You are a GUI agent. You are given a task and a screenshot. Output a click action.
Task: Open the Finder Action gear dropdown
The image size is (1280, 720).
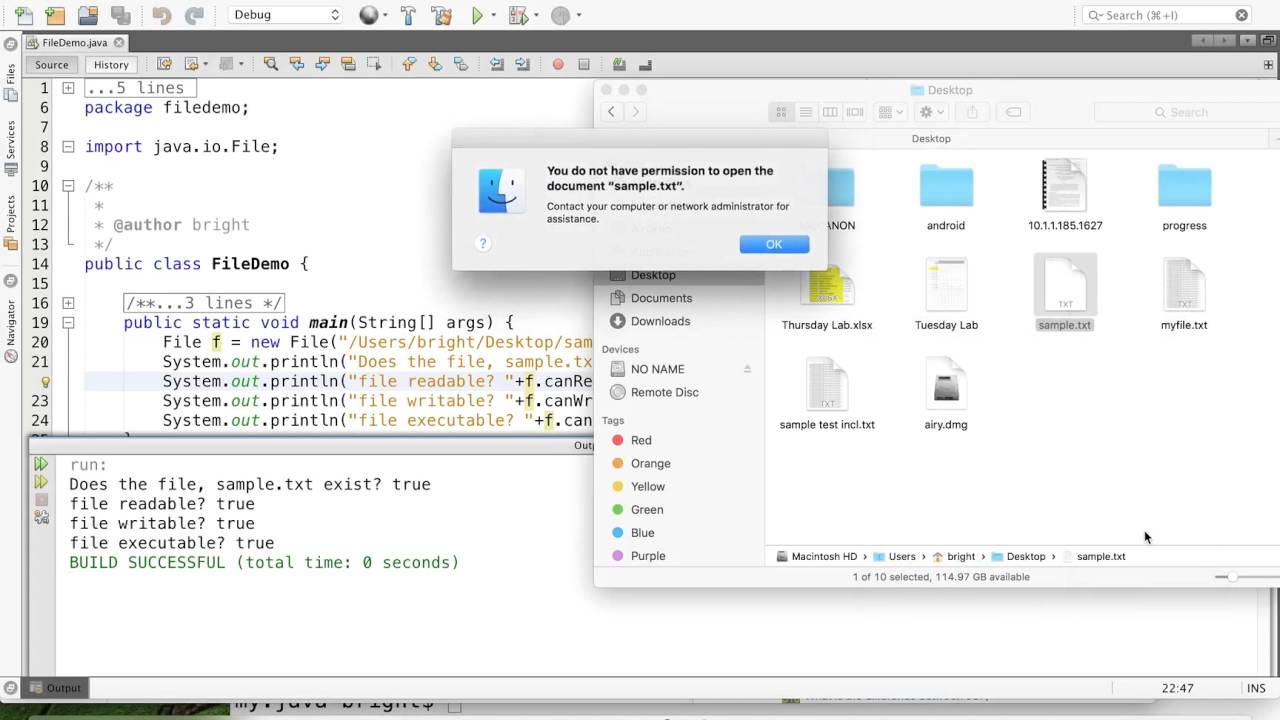[x=931, y=112]
